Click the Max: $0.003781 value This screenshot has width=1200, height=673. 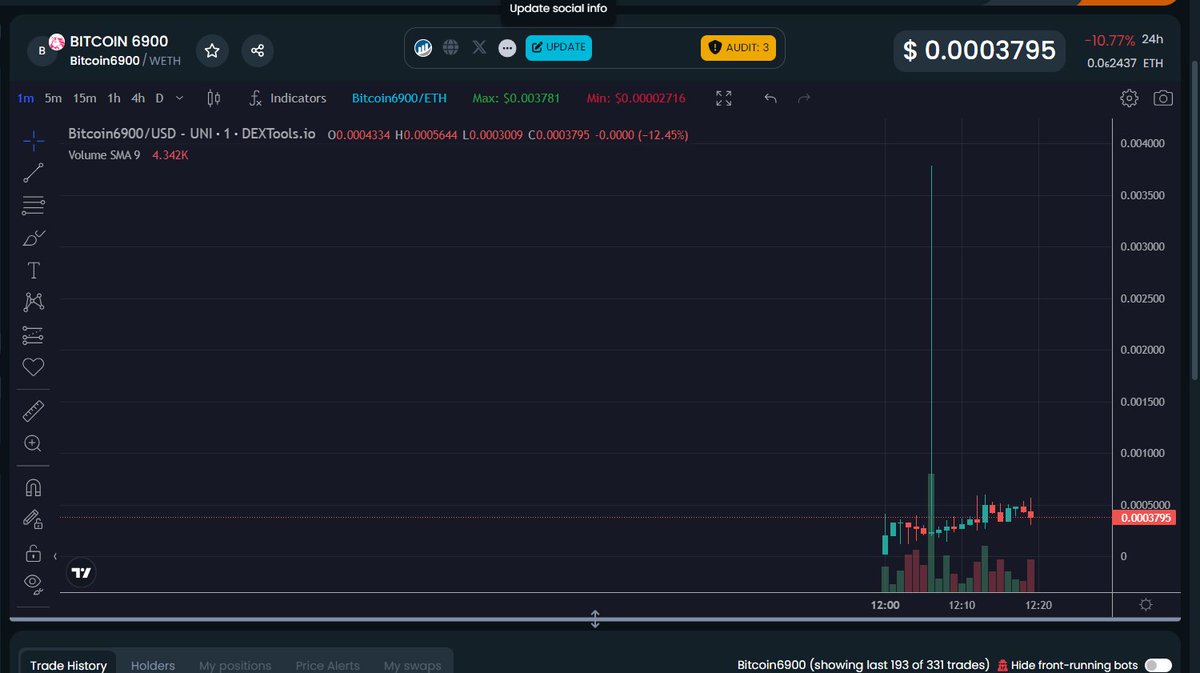click(516, 98)
